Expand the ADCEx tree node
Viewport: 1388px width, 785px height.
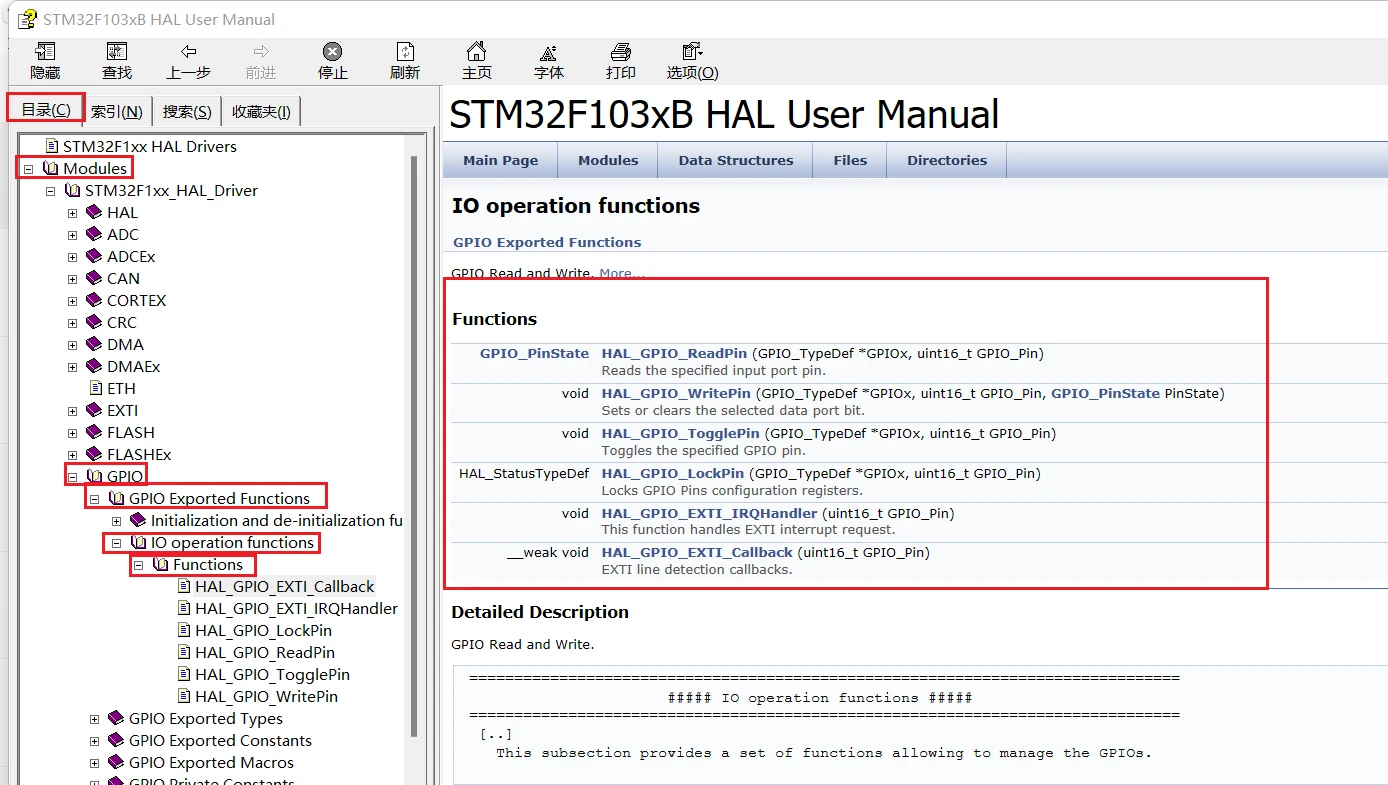pyautogui.click(x=72, y=257)
